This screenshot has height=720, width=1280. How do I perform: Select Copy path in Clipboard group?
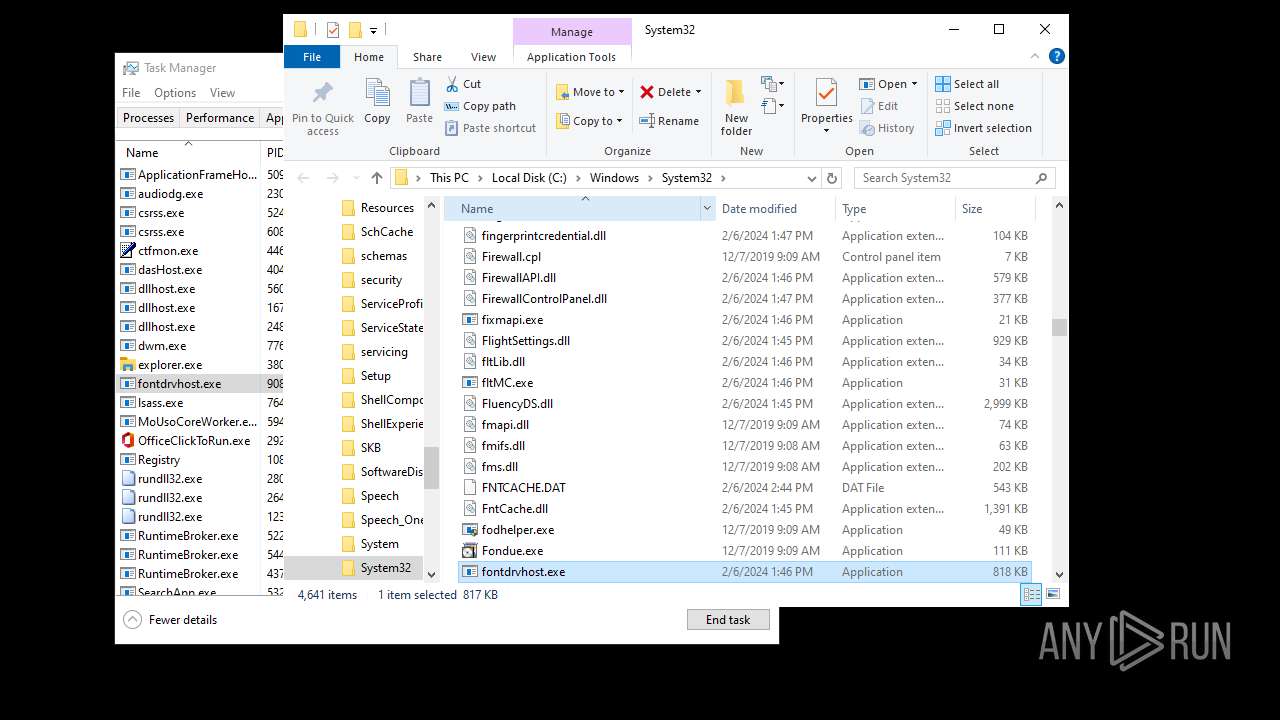click(481, 106)
